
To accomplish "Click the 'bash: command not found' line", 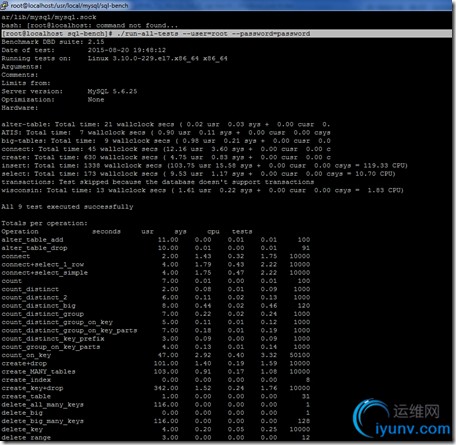I will [x=90, y=25].
